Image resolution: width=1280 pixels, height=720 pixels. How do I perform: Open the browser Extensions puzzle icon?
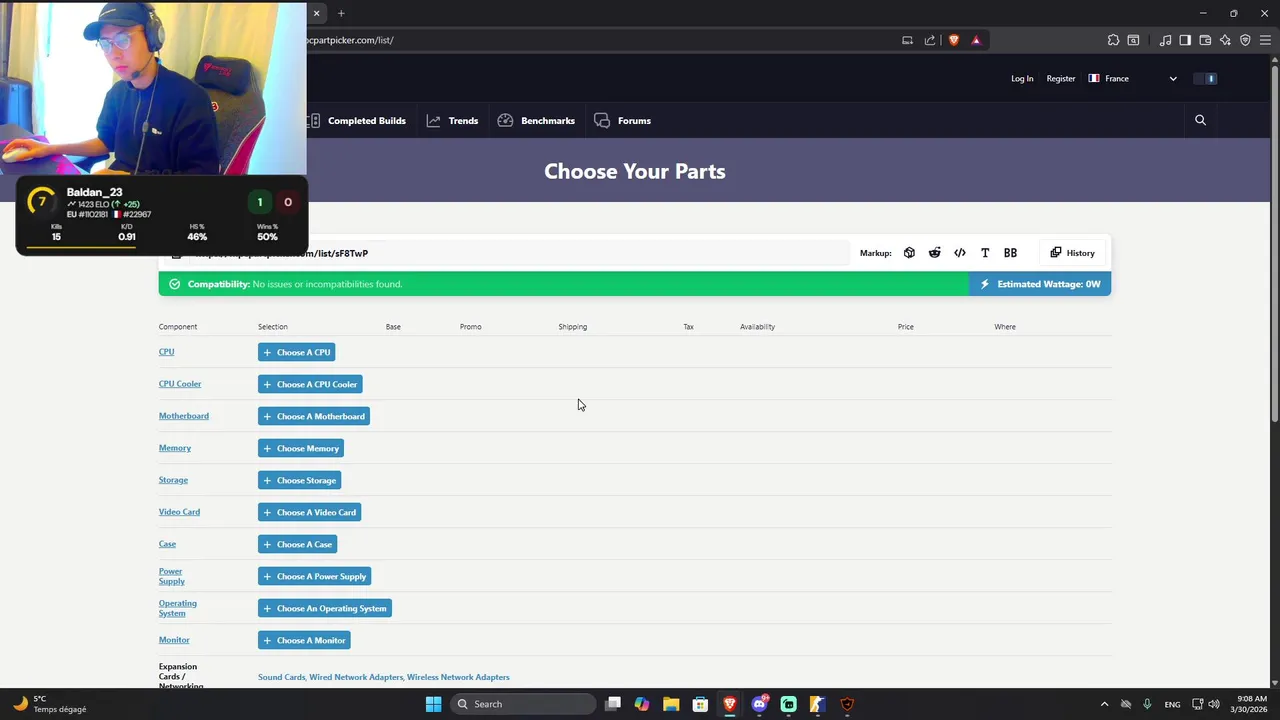[x=1113, y=40]
